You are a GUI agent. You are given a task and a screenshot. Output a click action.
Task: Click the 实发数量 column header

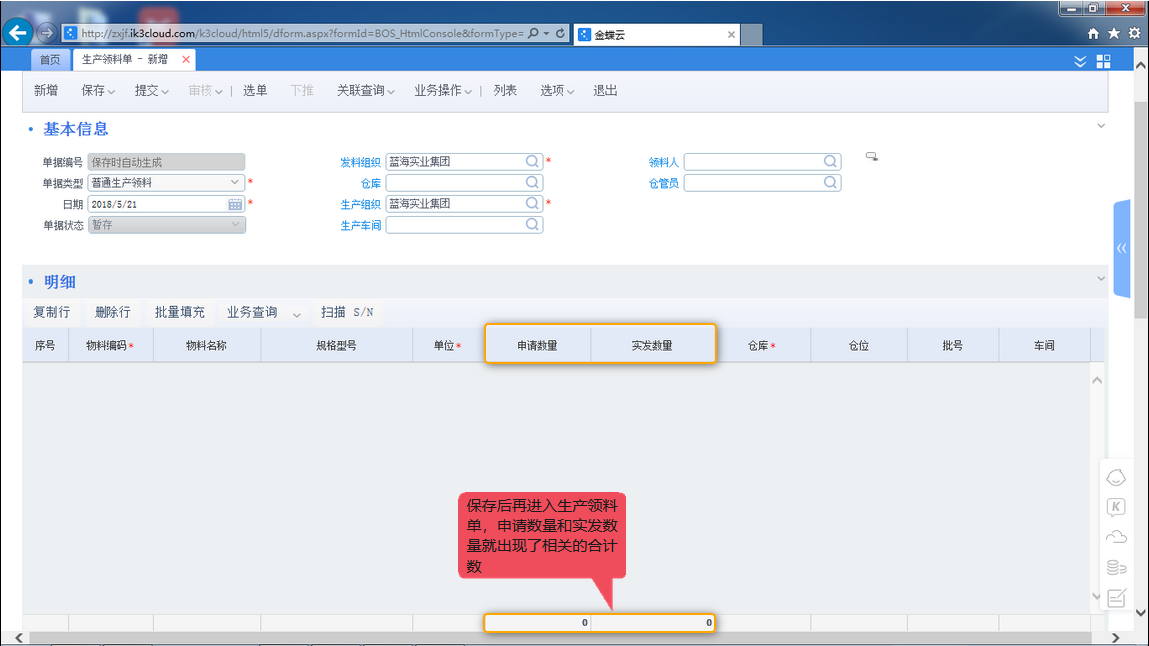coord(652,345)
